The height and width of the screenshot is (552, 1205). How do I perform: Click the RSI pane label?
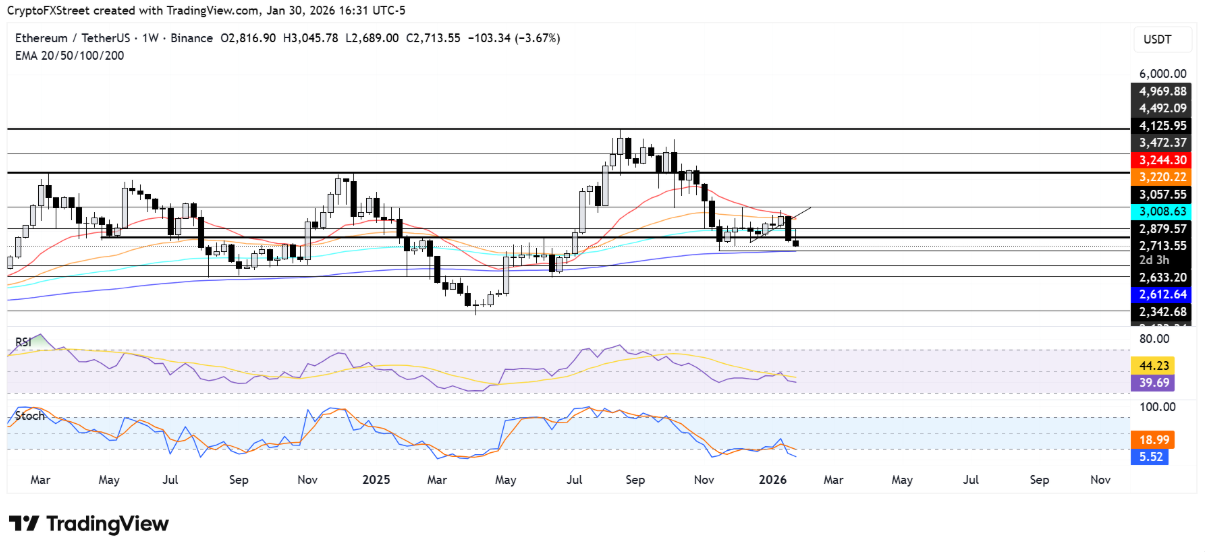pos(25,342)
